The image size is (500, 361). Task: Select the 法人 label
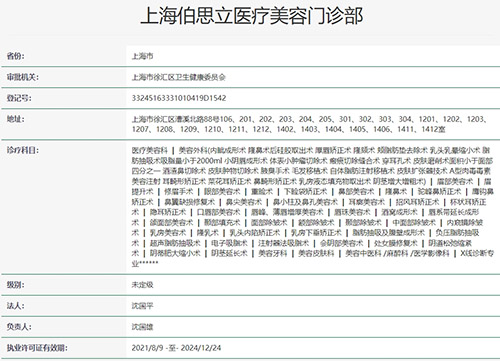click(16, 306)
